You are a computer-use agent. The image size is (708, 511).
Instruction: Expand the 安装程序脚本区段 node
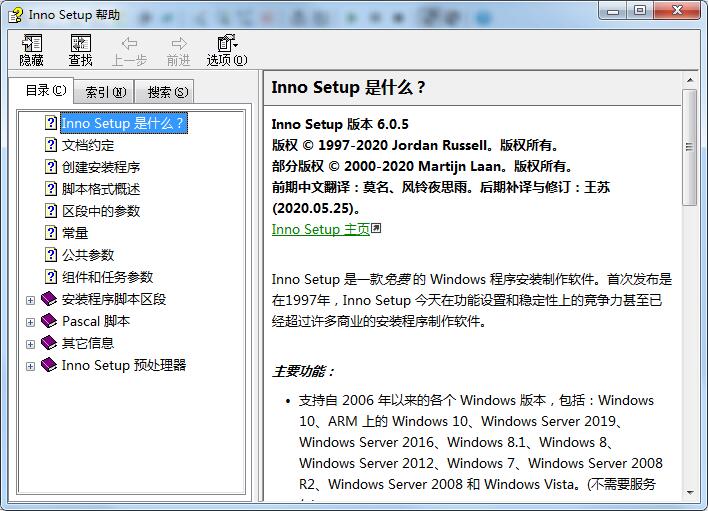click(30, 300)
